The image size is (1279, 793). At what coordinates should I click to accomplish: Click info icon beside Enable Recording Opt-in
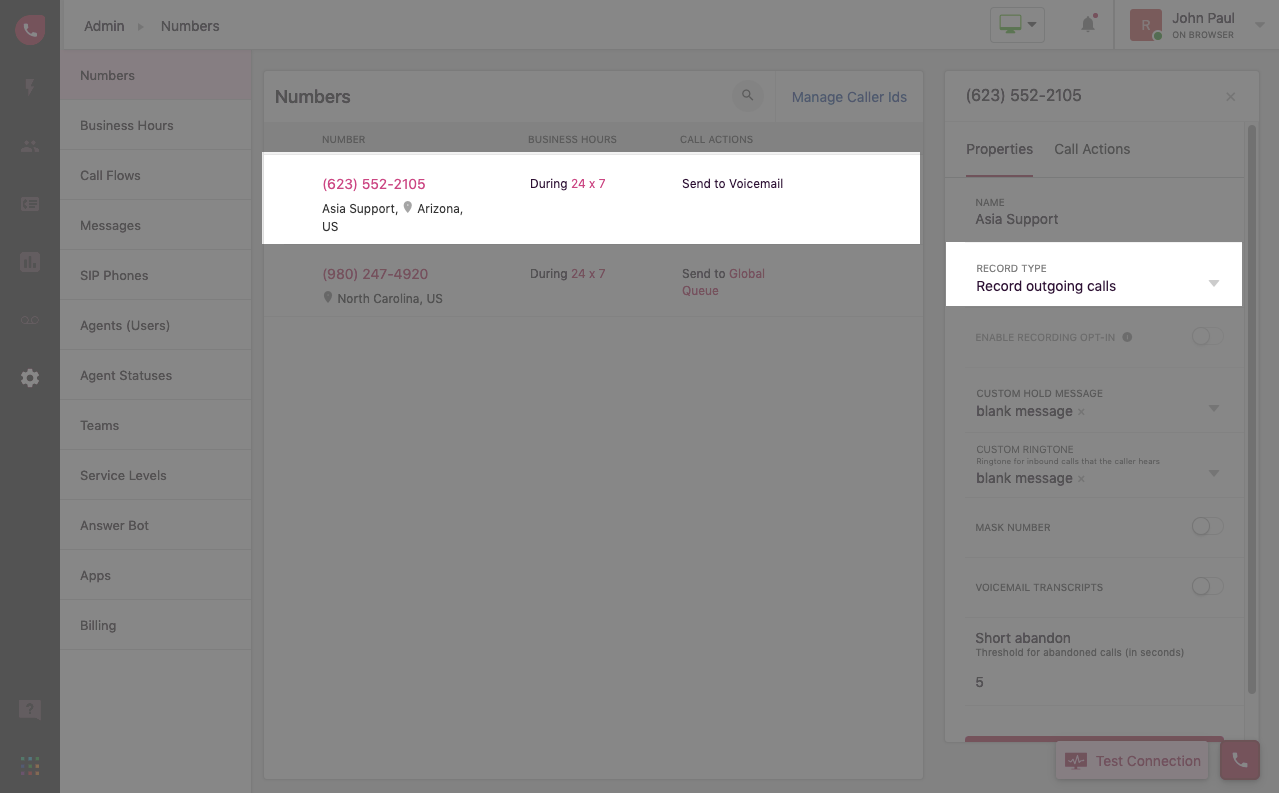point(1127,337)
